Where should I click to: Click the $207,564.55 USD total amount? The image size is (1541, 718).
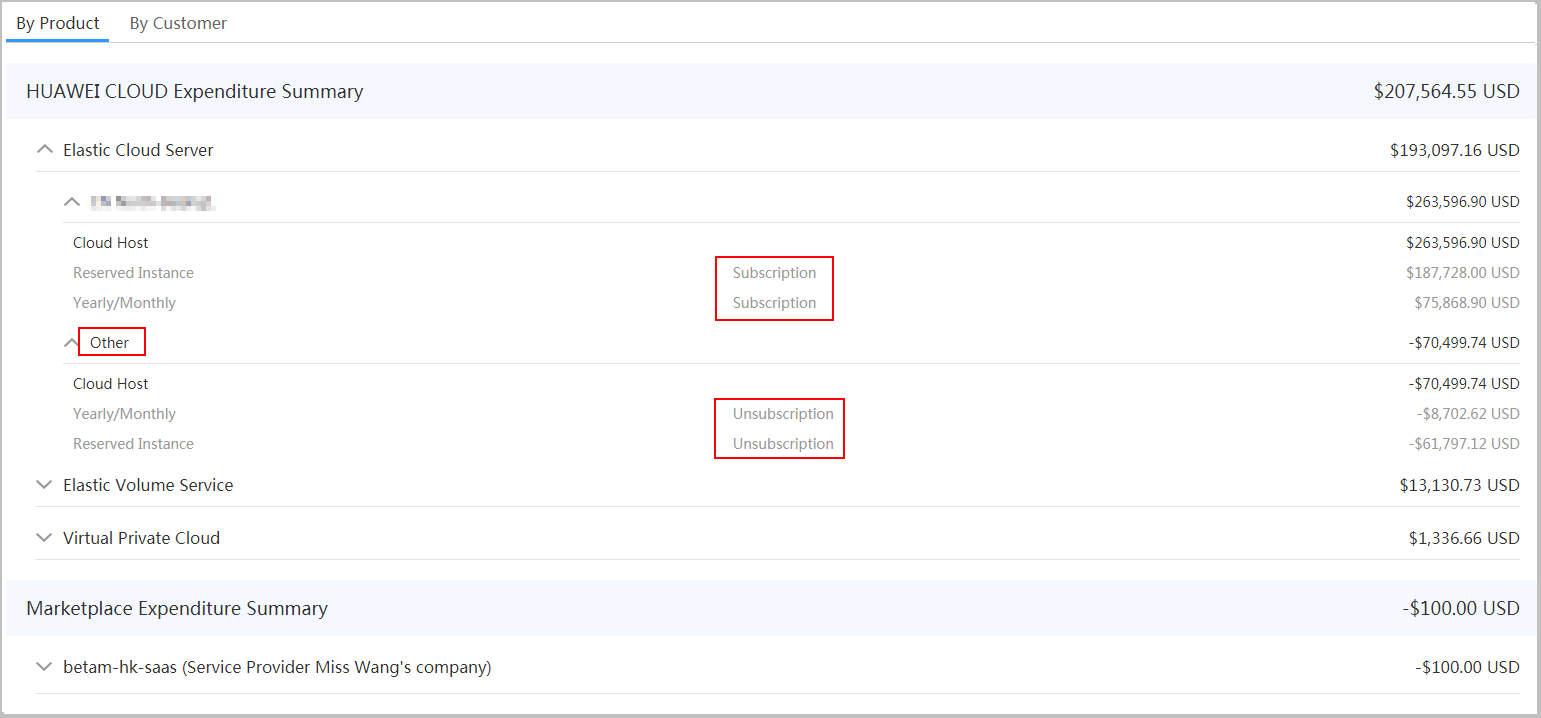pos(1446,92)
